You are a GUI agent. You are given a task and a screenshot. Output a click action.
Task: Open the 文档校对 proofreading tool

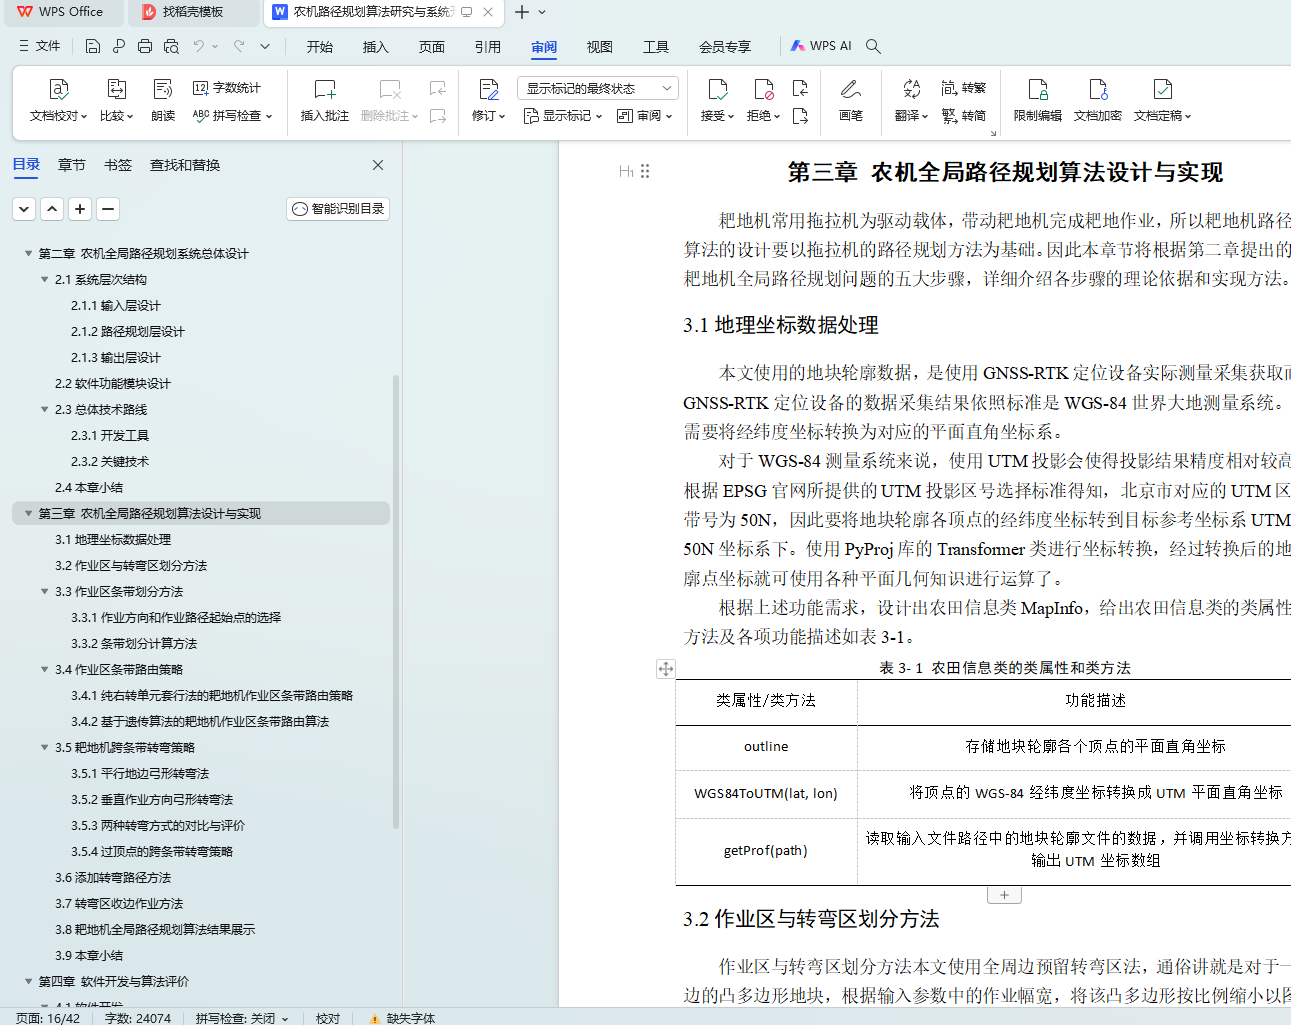pos(59,101)
